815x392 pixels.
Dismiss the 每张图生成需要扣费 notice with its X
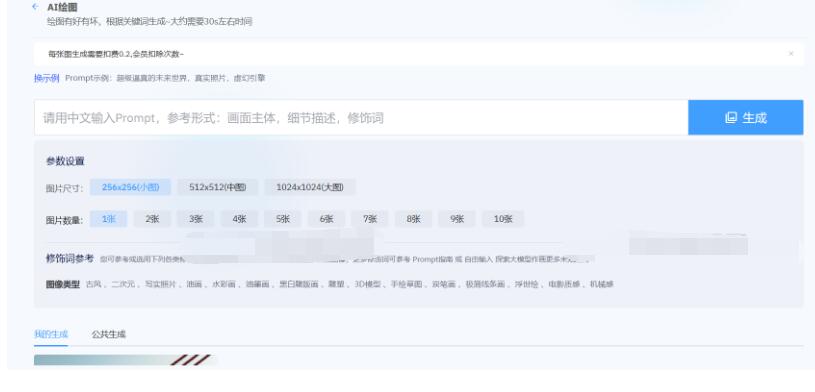pos(791,54)
